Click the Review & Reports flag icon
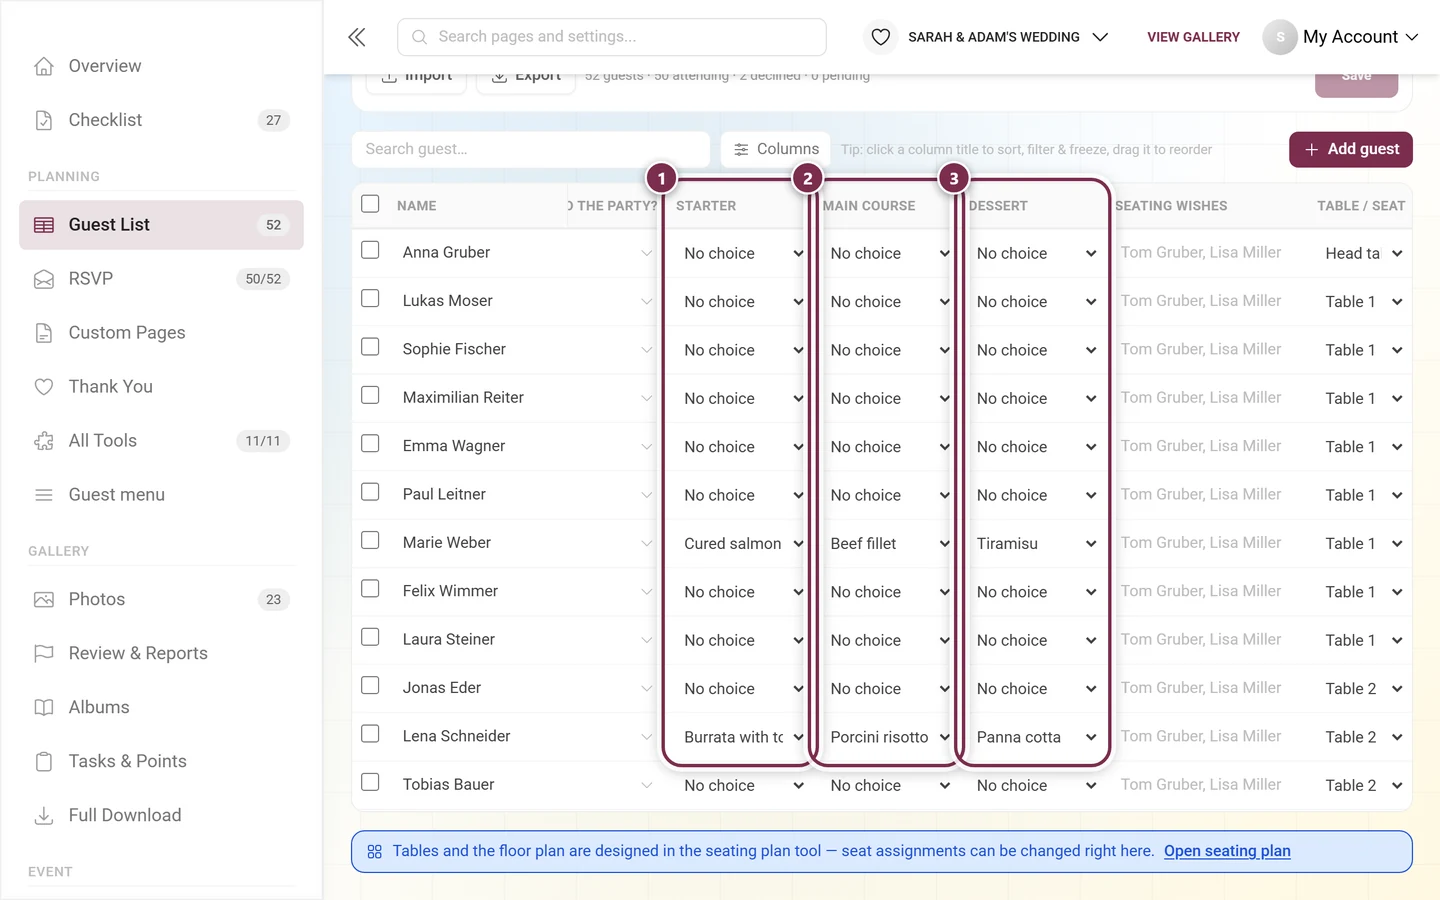 click(x=44, y=654)
